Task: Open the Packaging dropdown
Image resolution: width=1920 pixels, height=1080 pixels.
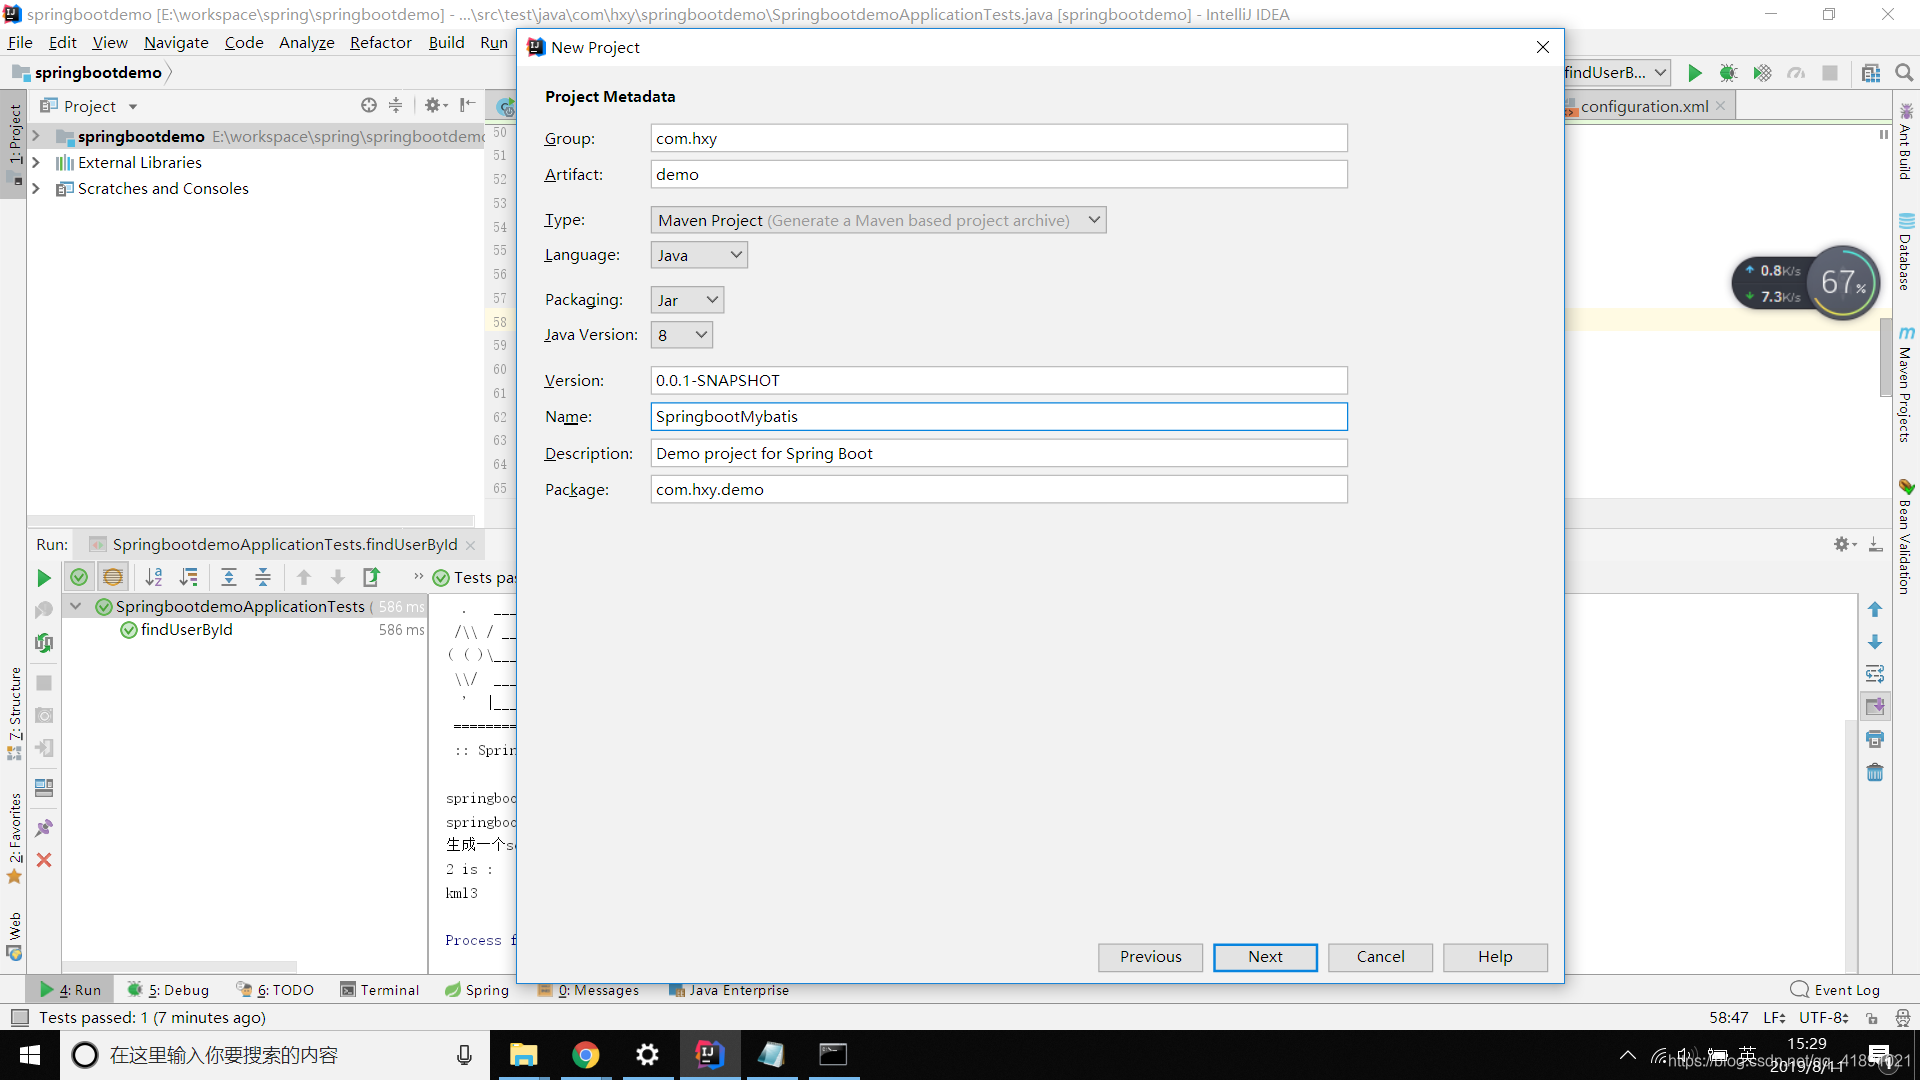Action: 687,300
